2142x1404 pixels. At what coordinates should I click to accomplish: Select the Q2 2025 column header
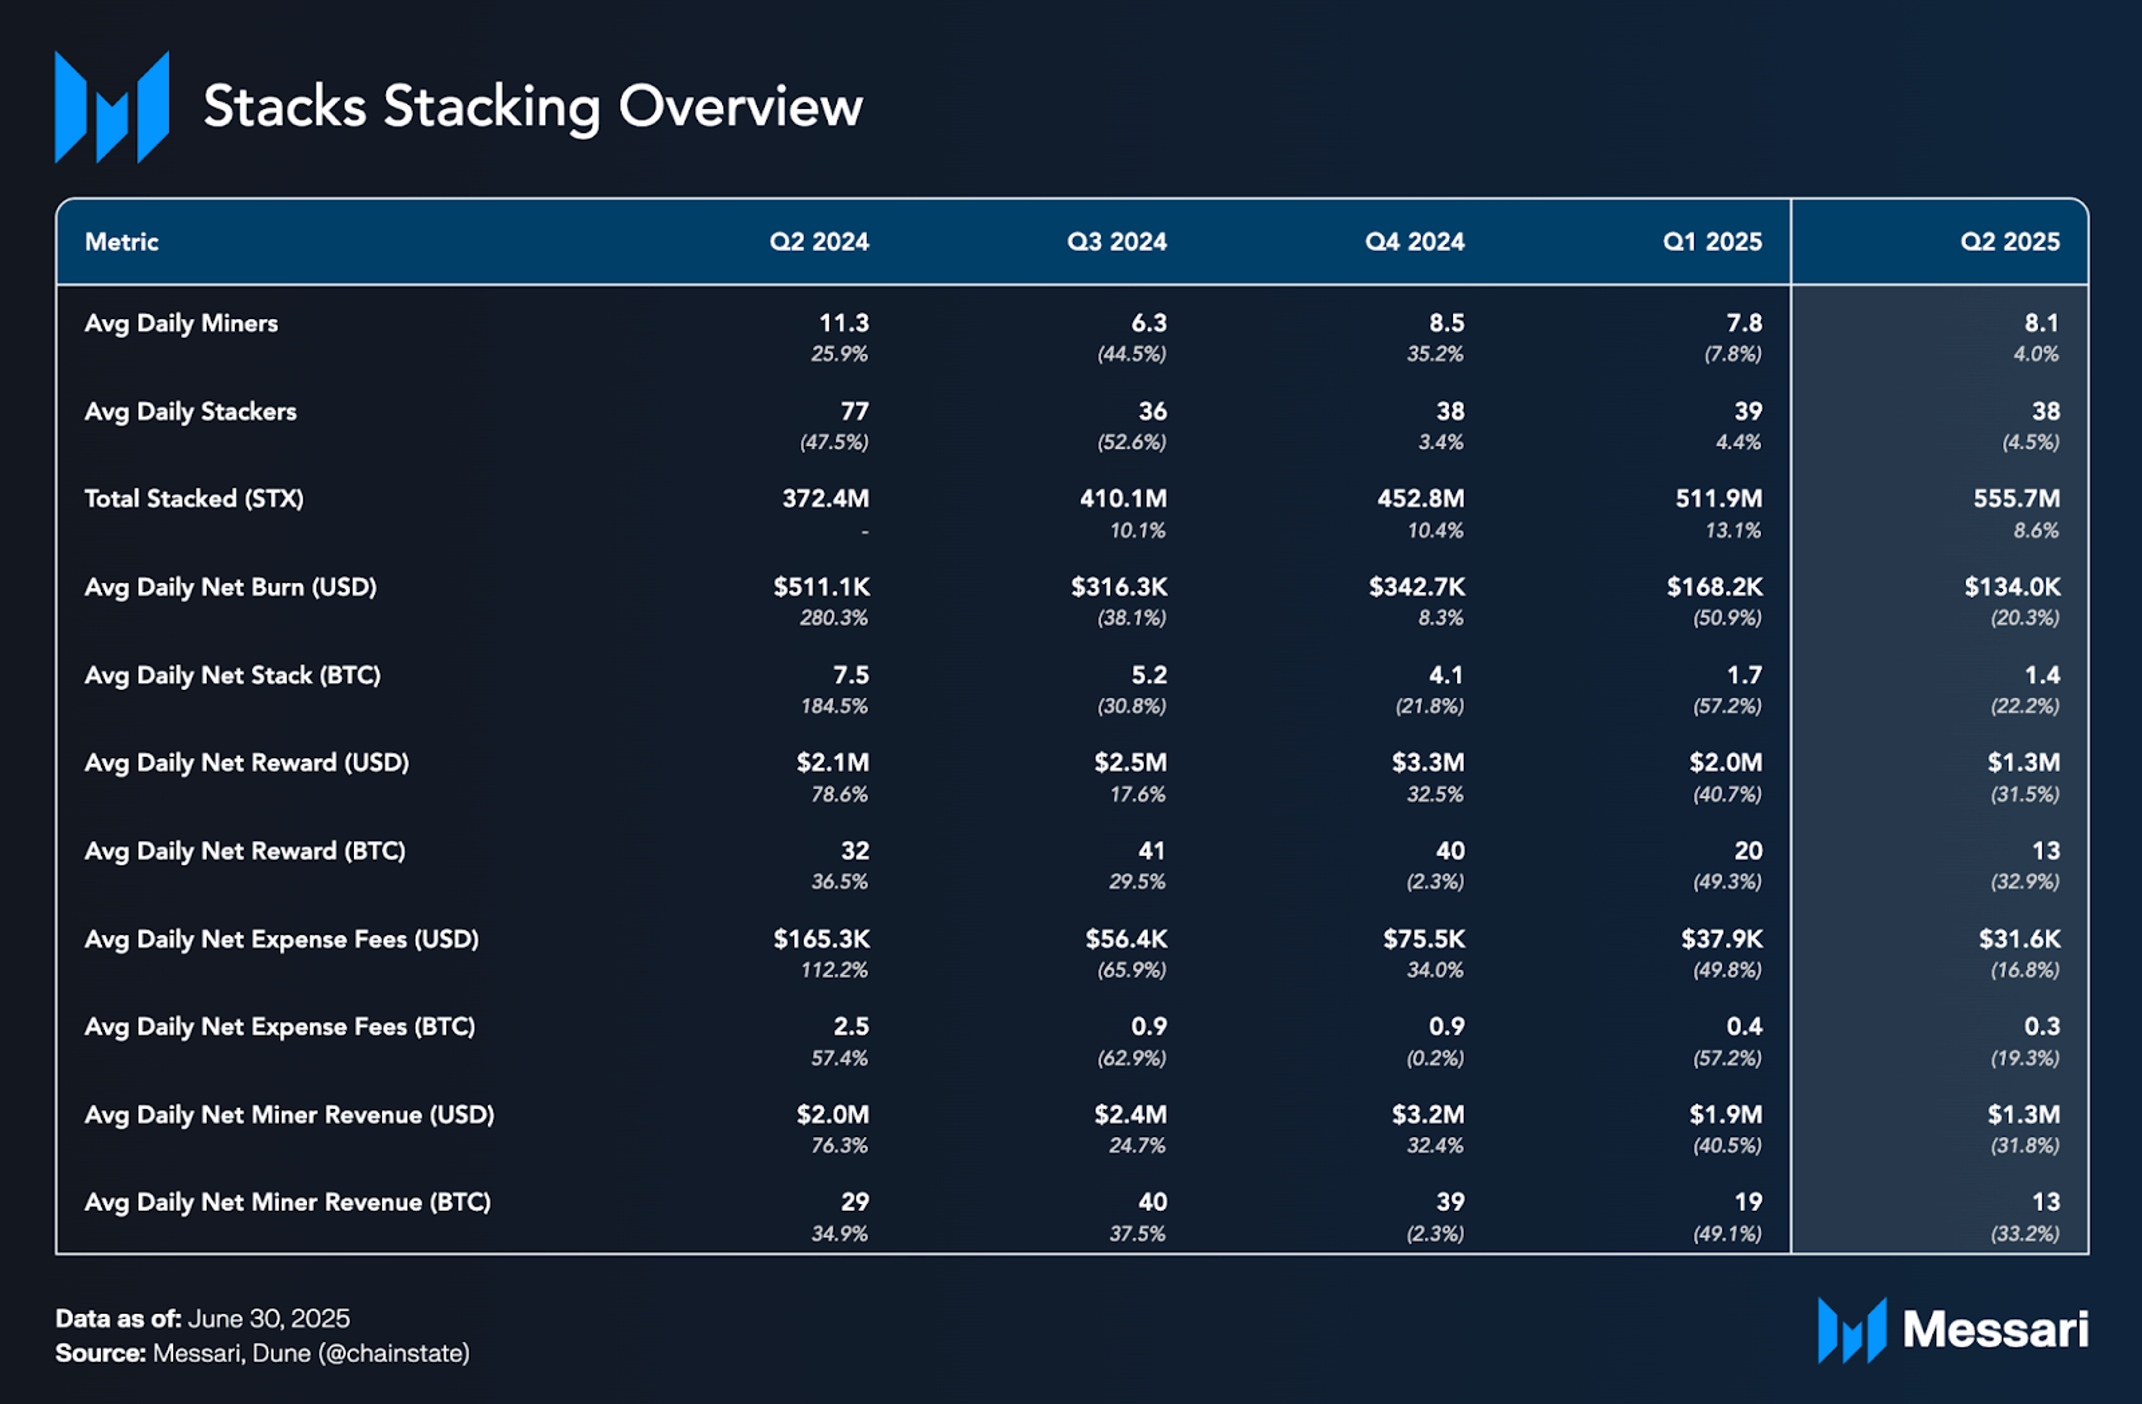click(x=2009, y=242)
